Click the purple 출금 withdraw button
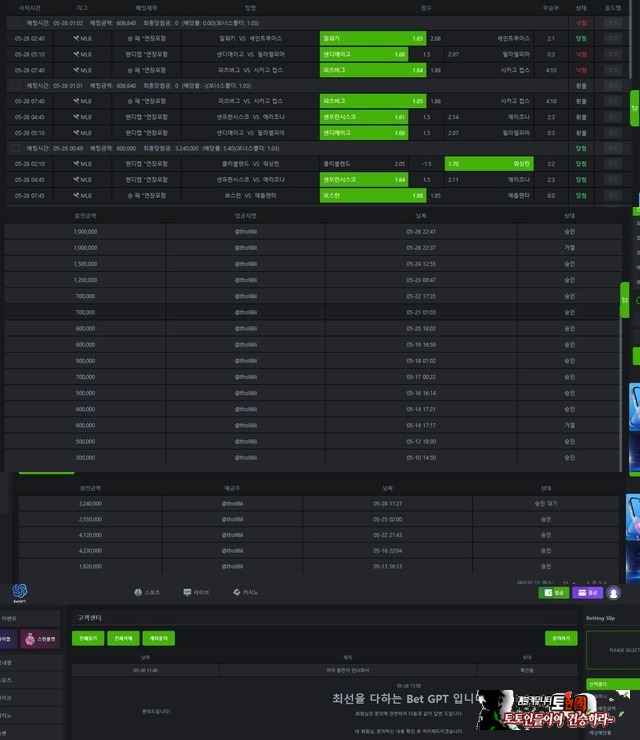The width and height of the screenshot is (640, 740). click(588, 593)
